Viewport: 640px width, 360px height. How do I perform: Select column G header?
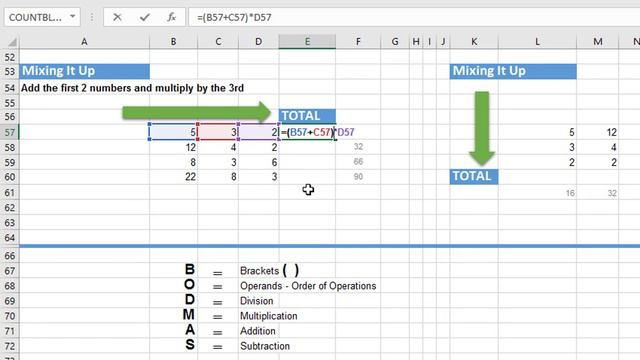pyautogui.click(x=395, y=42)
